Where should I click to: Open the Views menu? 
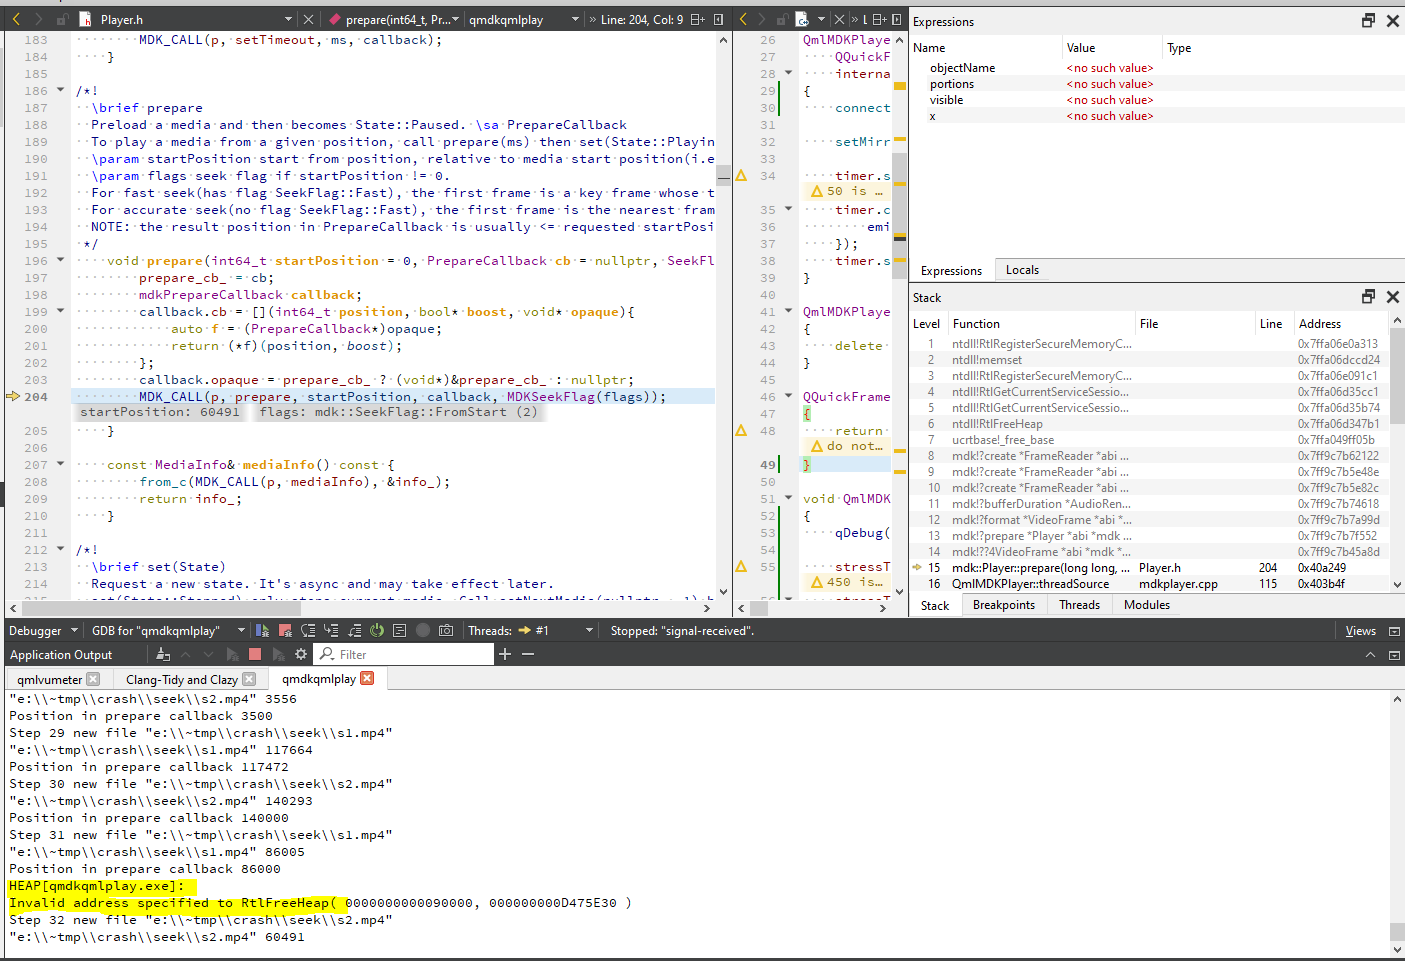[1360, 631]
